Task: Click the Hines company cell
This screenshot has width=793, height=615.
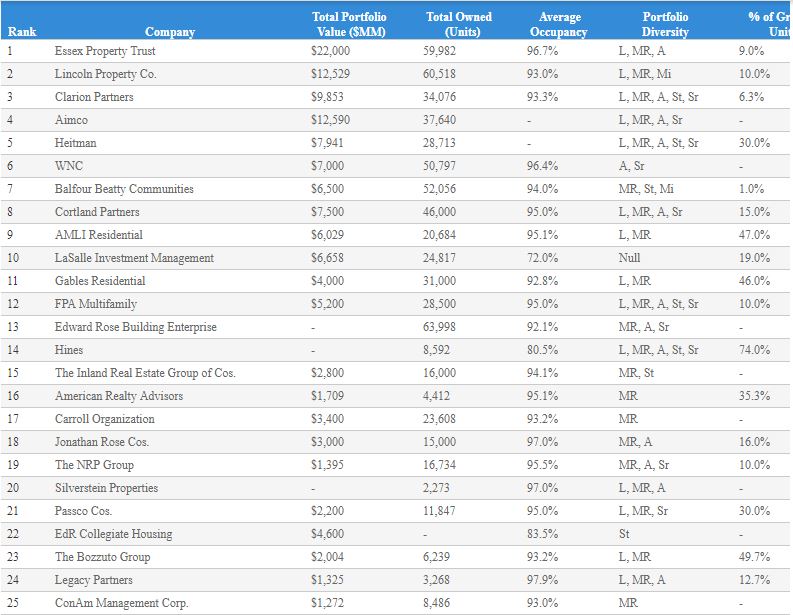Action: coord(69,350)
